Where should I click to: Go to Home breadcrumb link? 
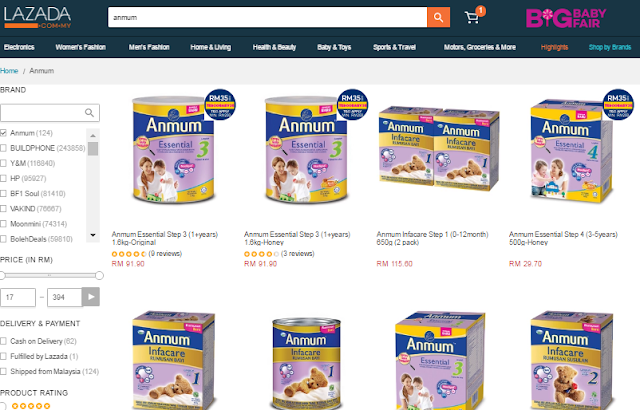tap(9, 71)
